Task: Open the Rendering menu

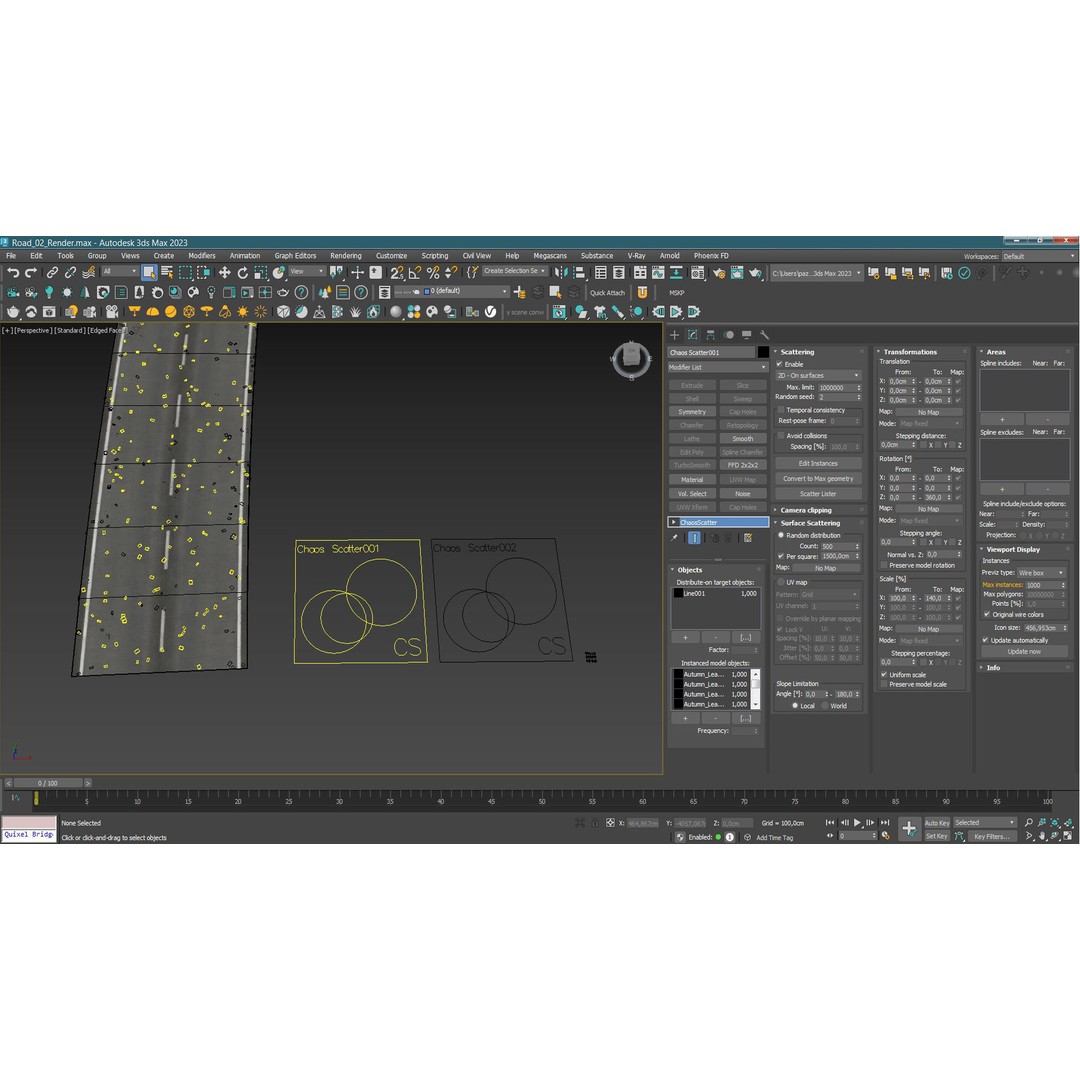Action: (x=346, y=255)
